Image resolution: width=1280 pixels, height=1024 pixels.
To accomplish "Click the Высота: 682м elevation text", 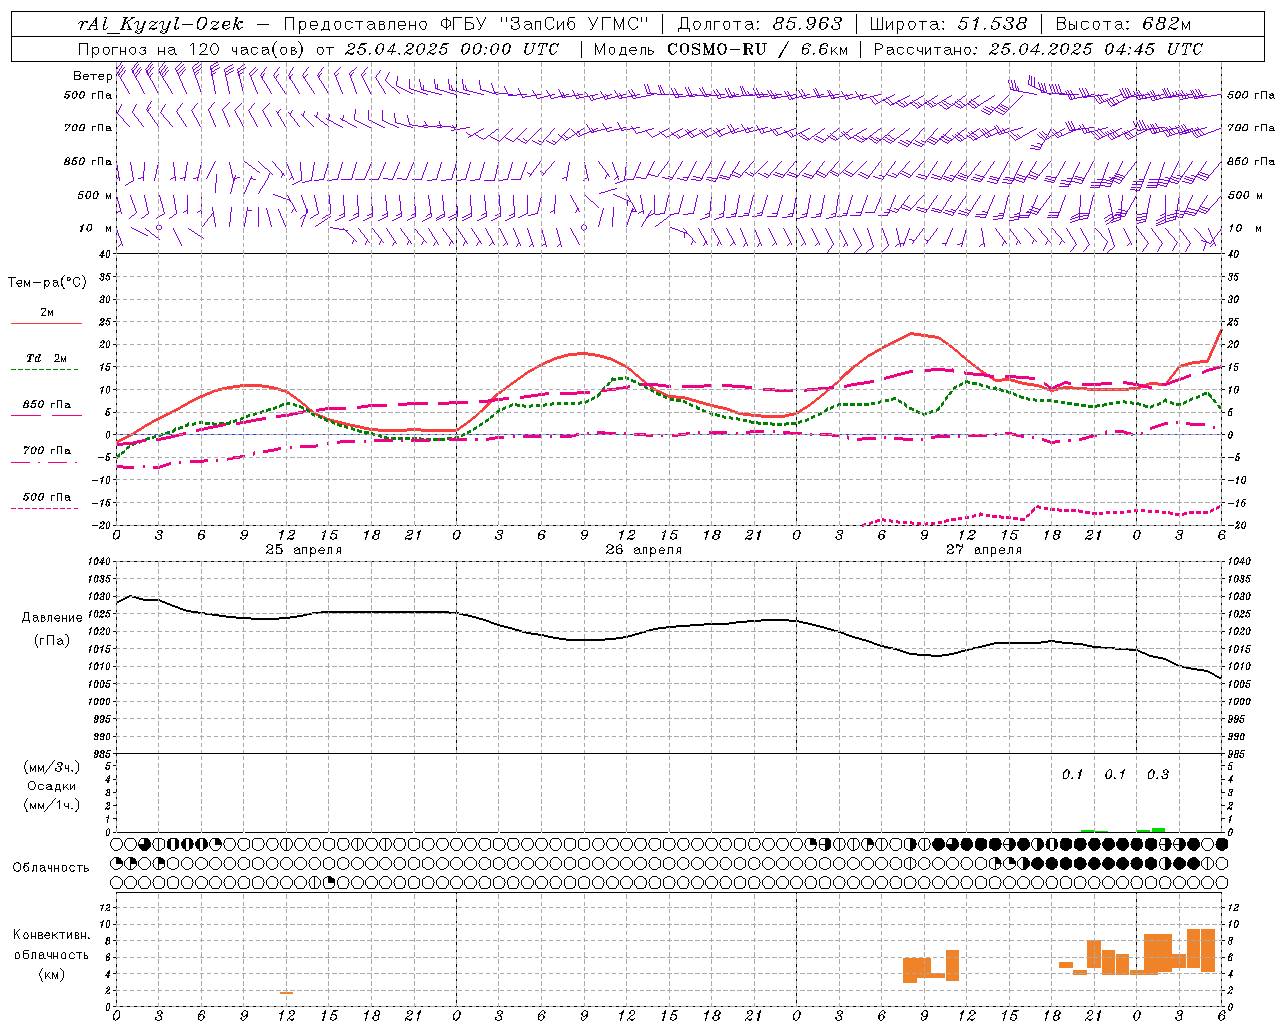I will 1124,24.
